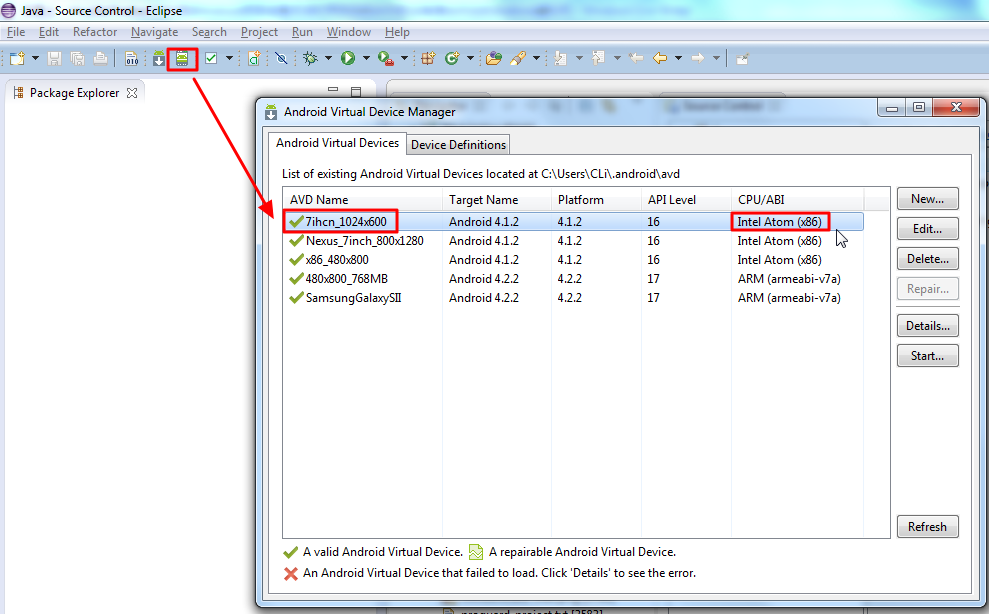Click the Delete... button
The width and height of the screenshot is (989, 614).
pyautogui.click(x=927, y=259)
